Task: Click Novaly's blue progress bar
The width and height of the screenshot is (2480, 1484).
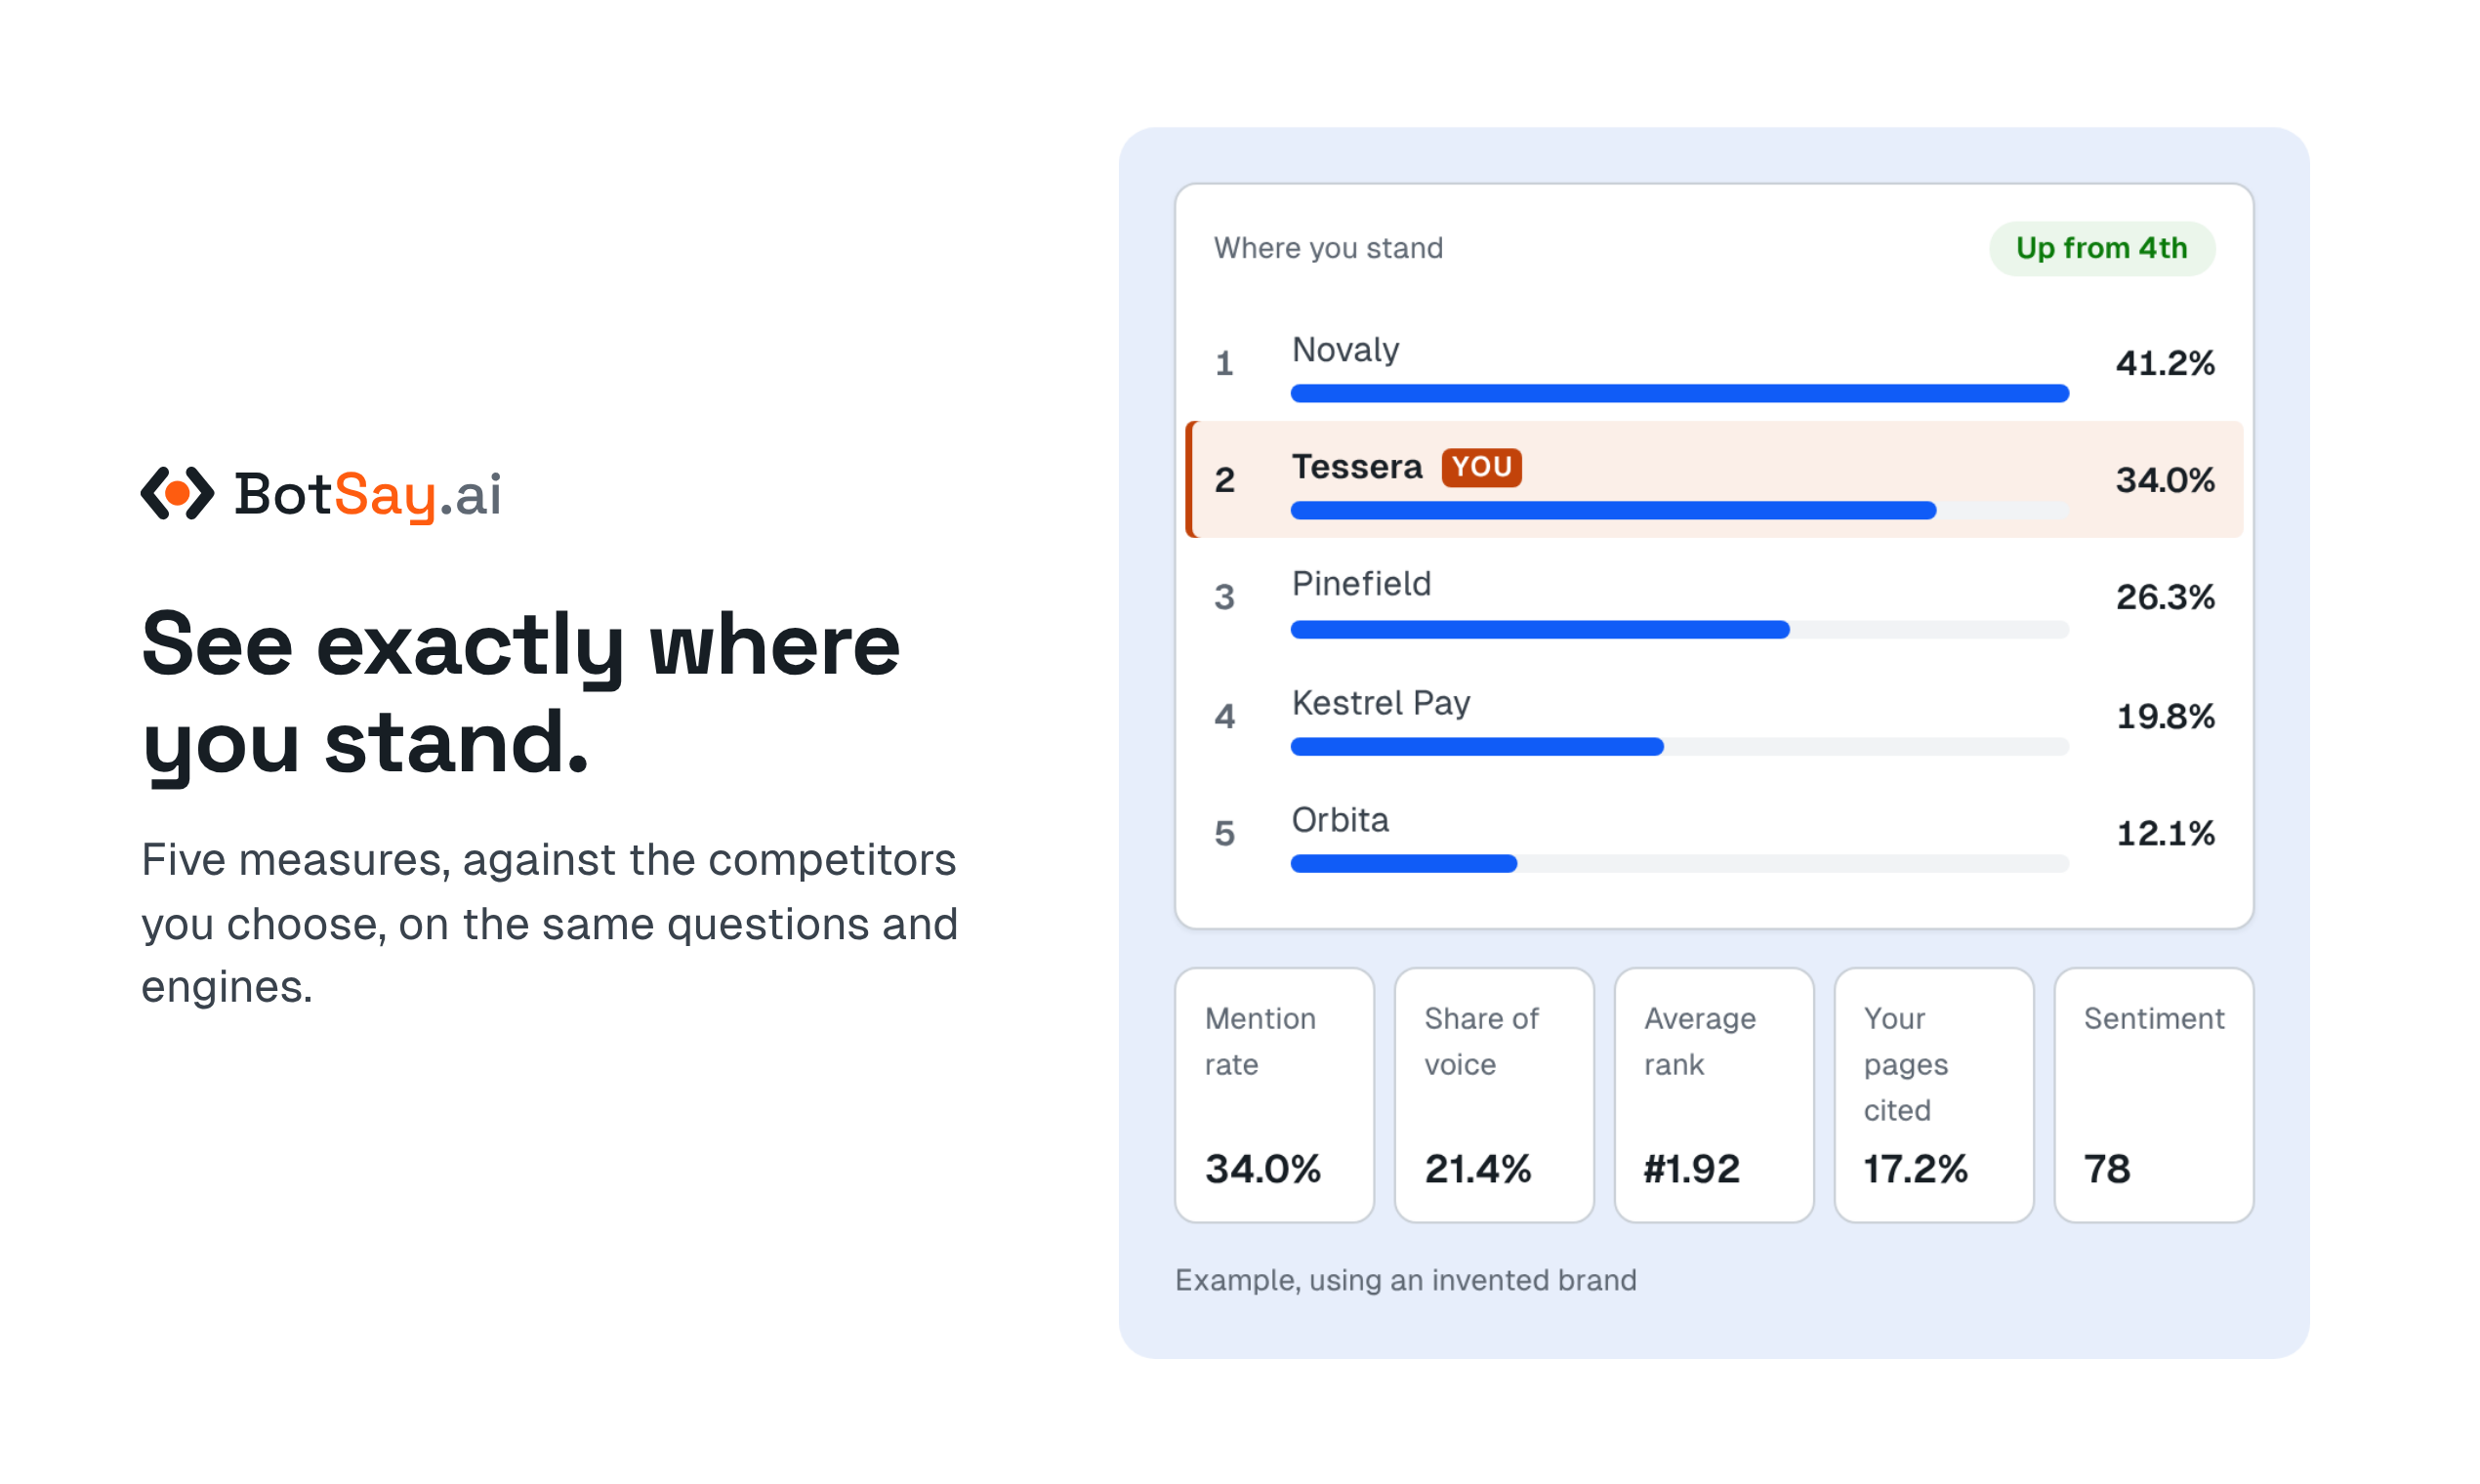Action: [x=1679, y=394]
